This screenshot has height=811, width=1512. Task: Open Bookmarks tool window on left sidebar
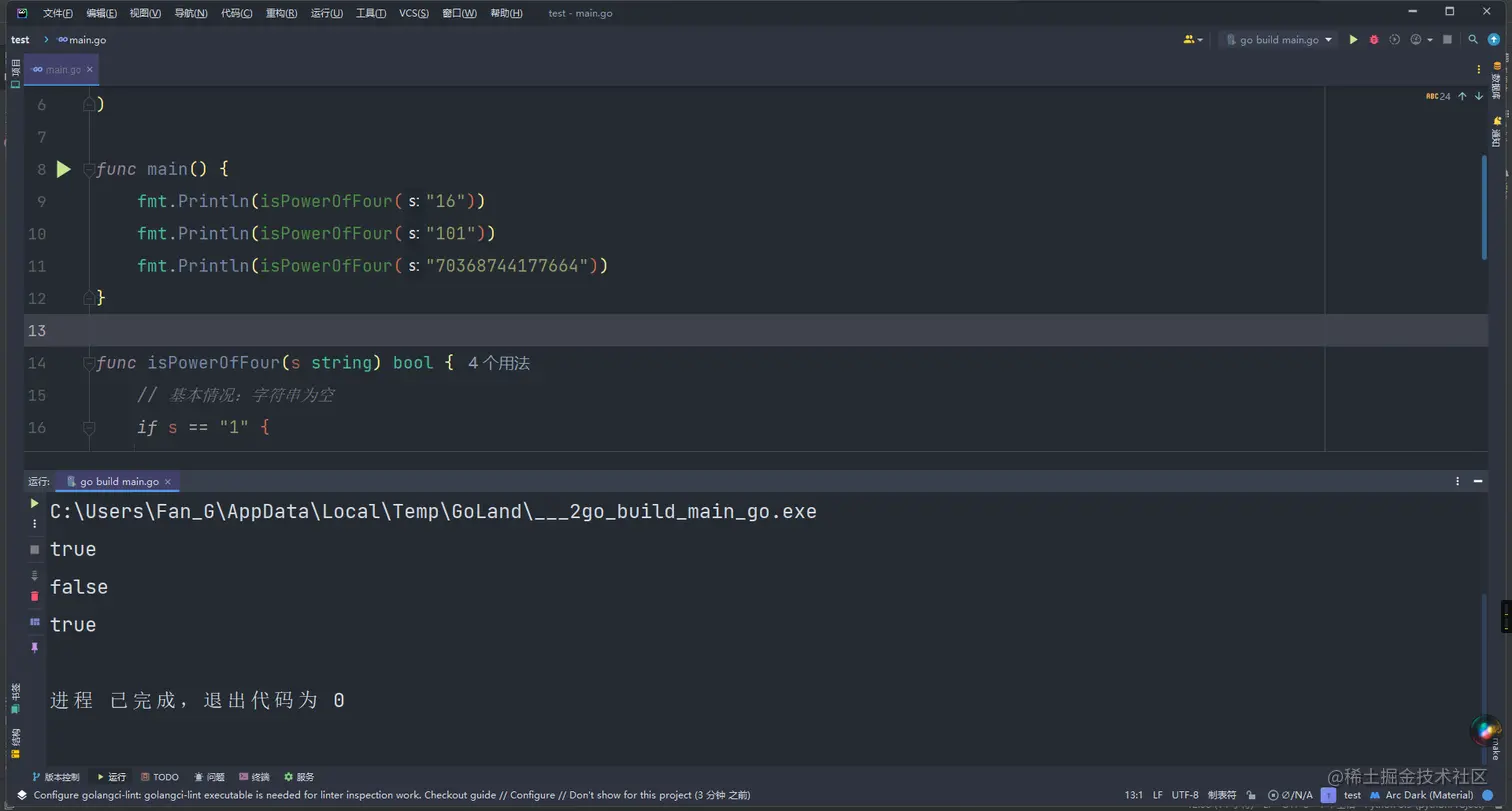tap(15, 696)
